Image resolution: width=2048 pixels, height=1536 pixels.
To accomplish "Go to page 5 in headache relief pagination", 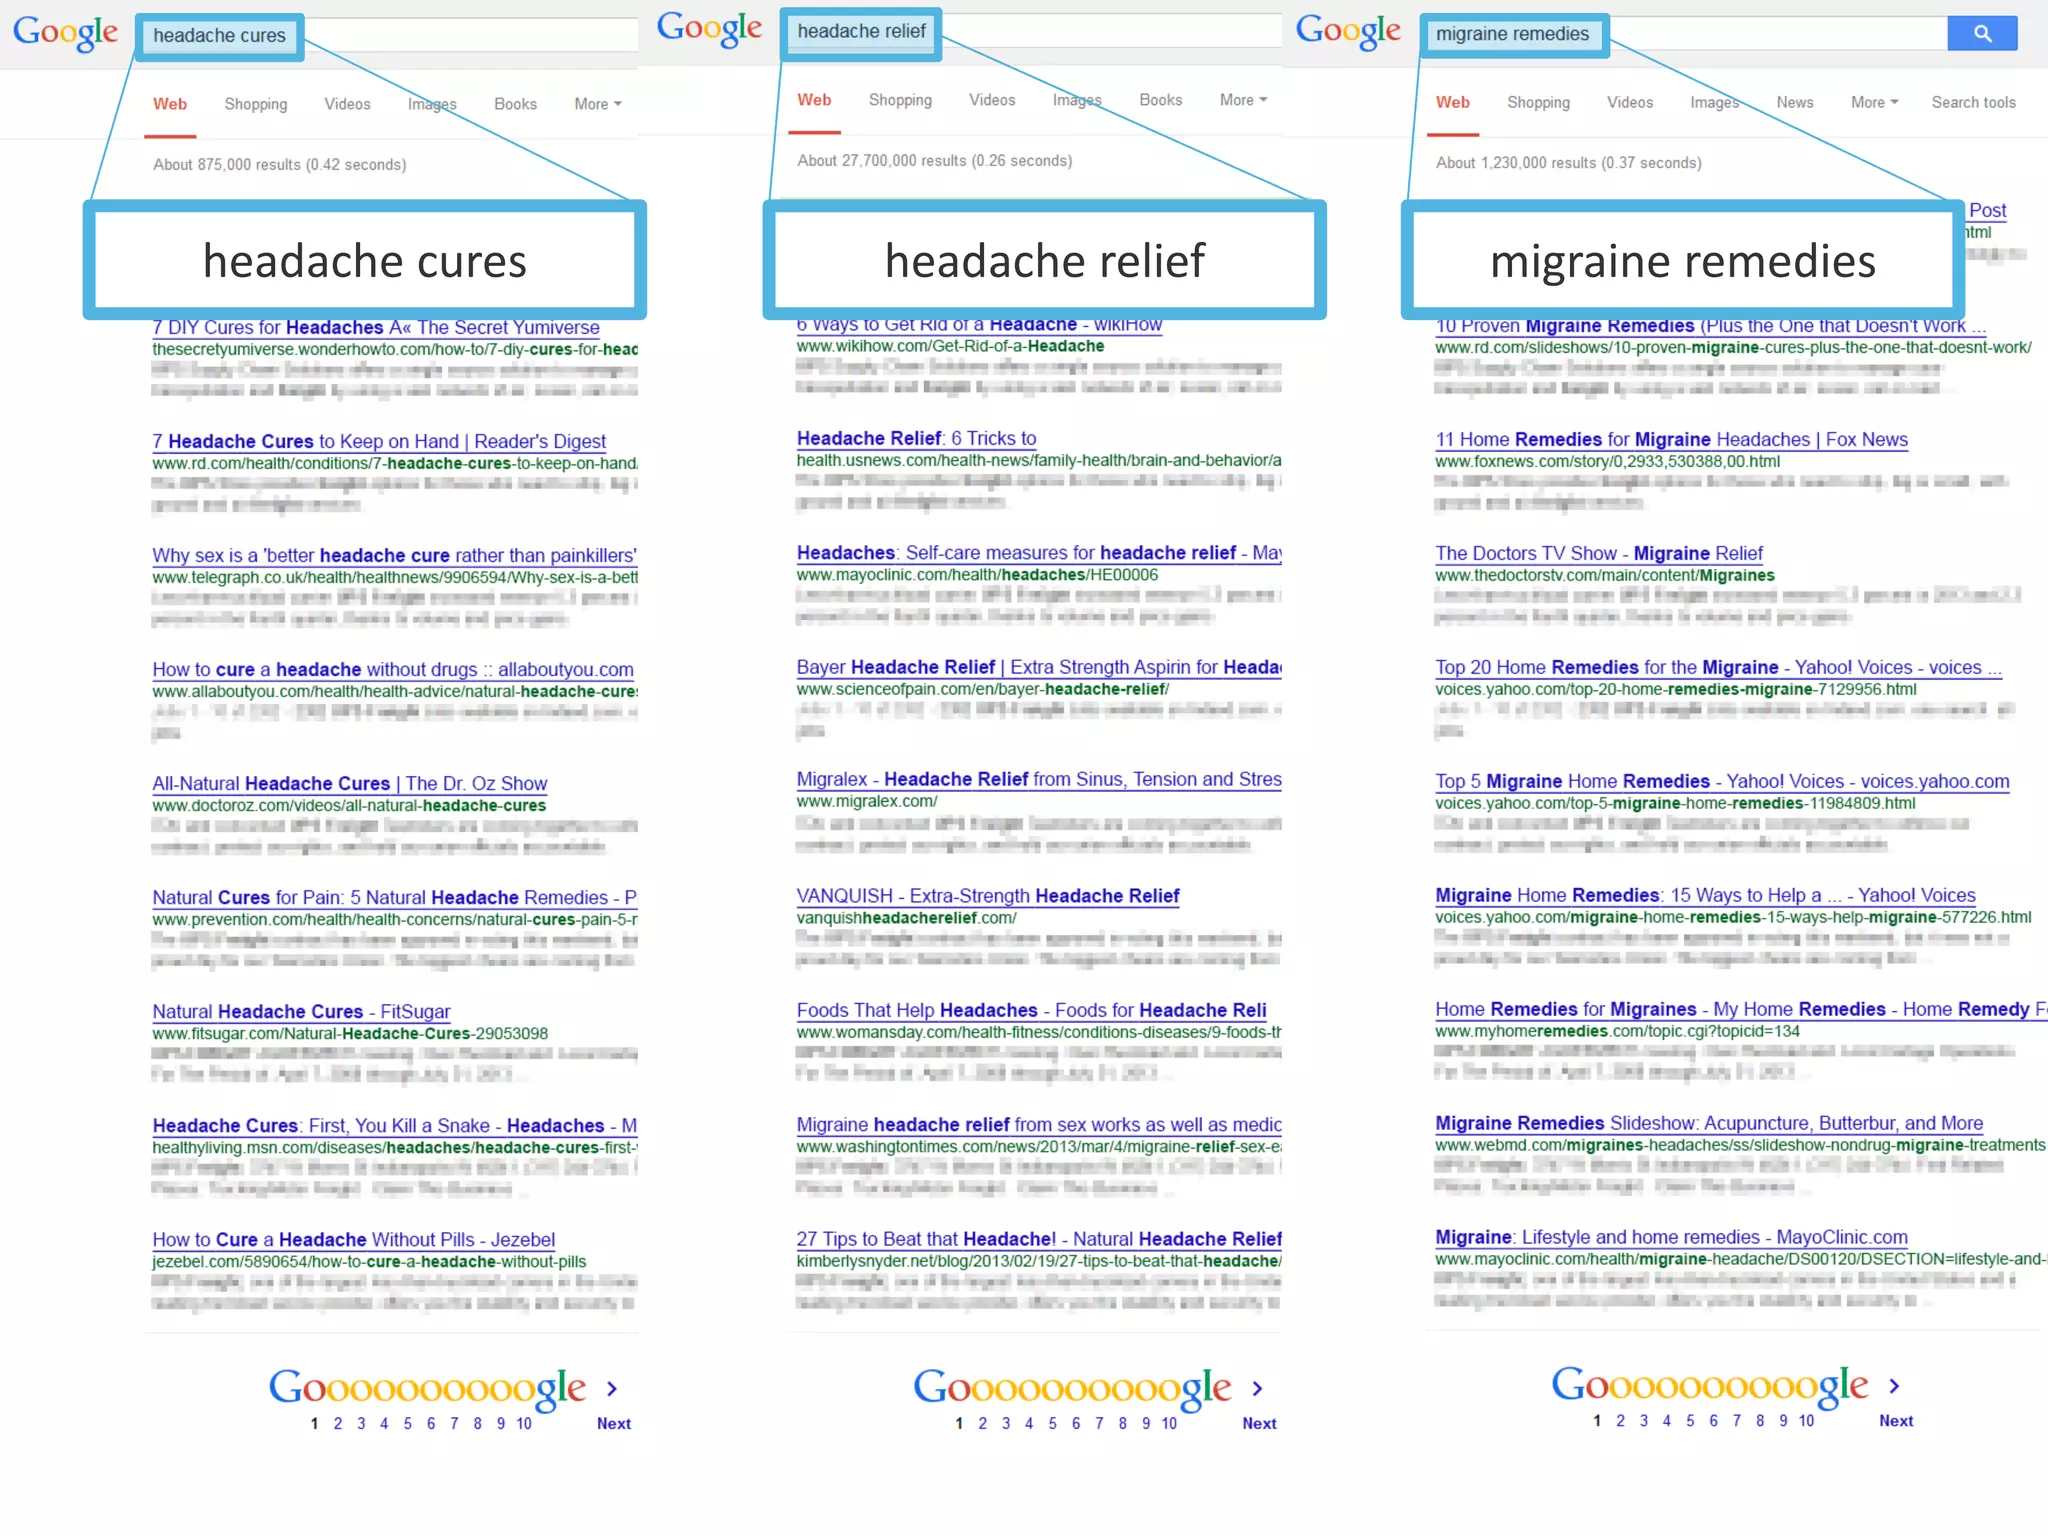I will tap(1052, 1423).
